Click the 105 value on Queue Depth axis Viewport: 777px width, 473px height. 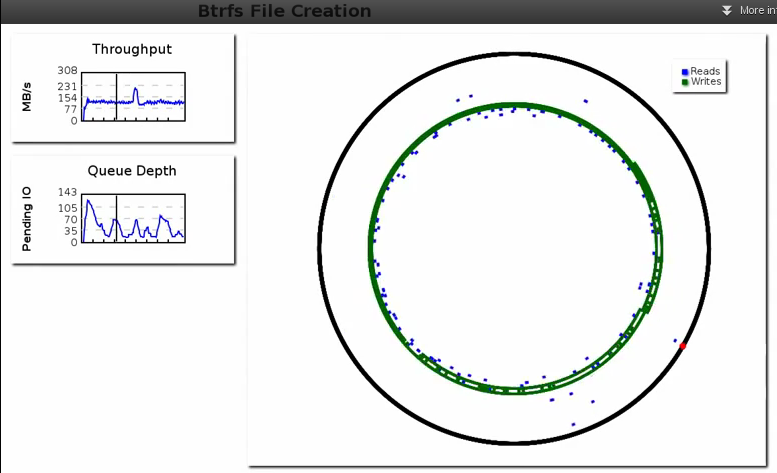coord(67,208)
